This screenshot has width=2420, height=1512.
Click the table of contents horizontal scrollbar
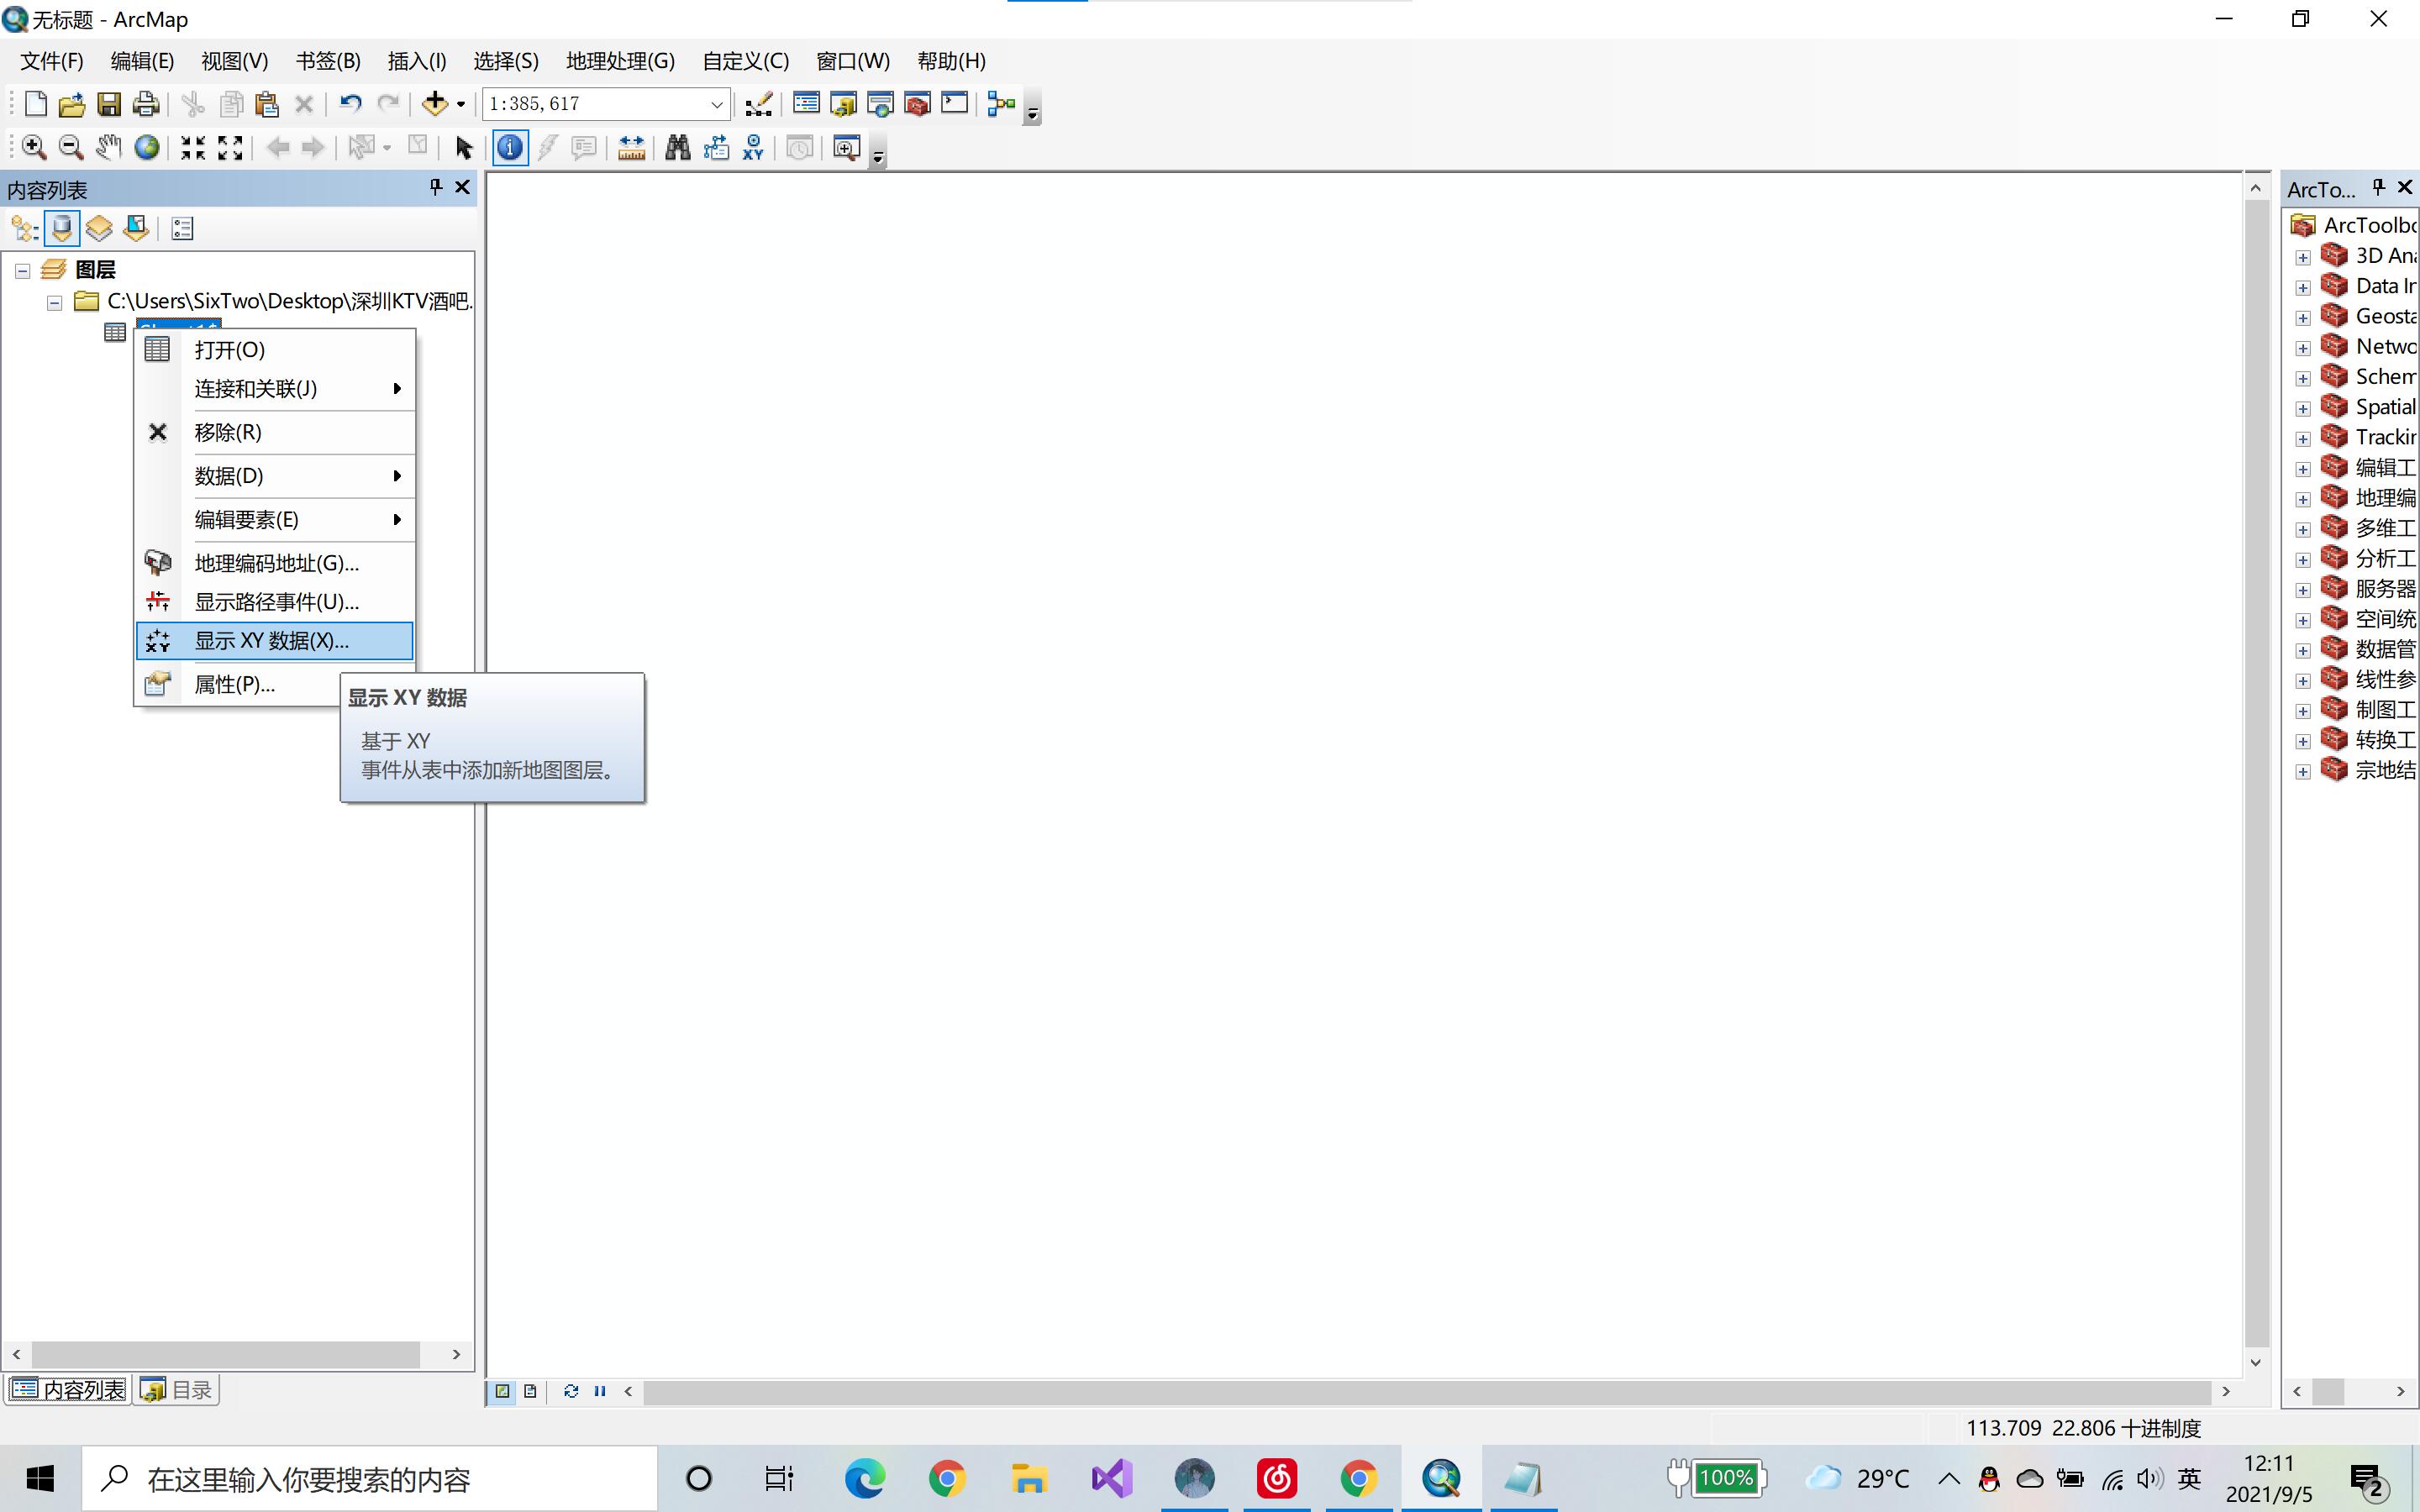[225, 1354]
